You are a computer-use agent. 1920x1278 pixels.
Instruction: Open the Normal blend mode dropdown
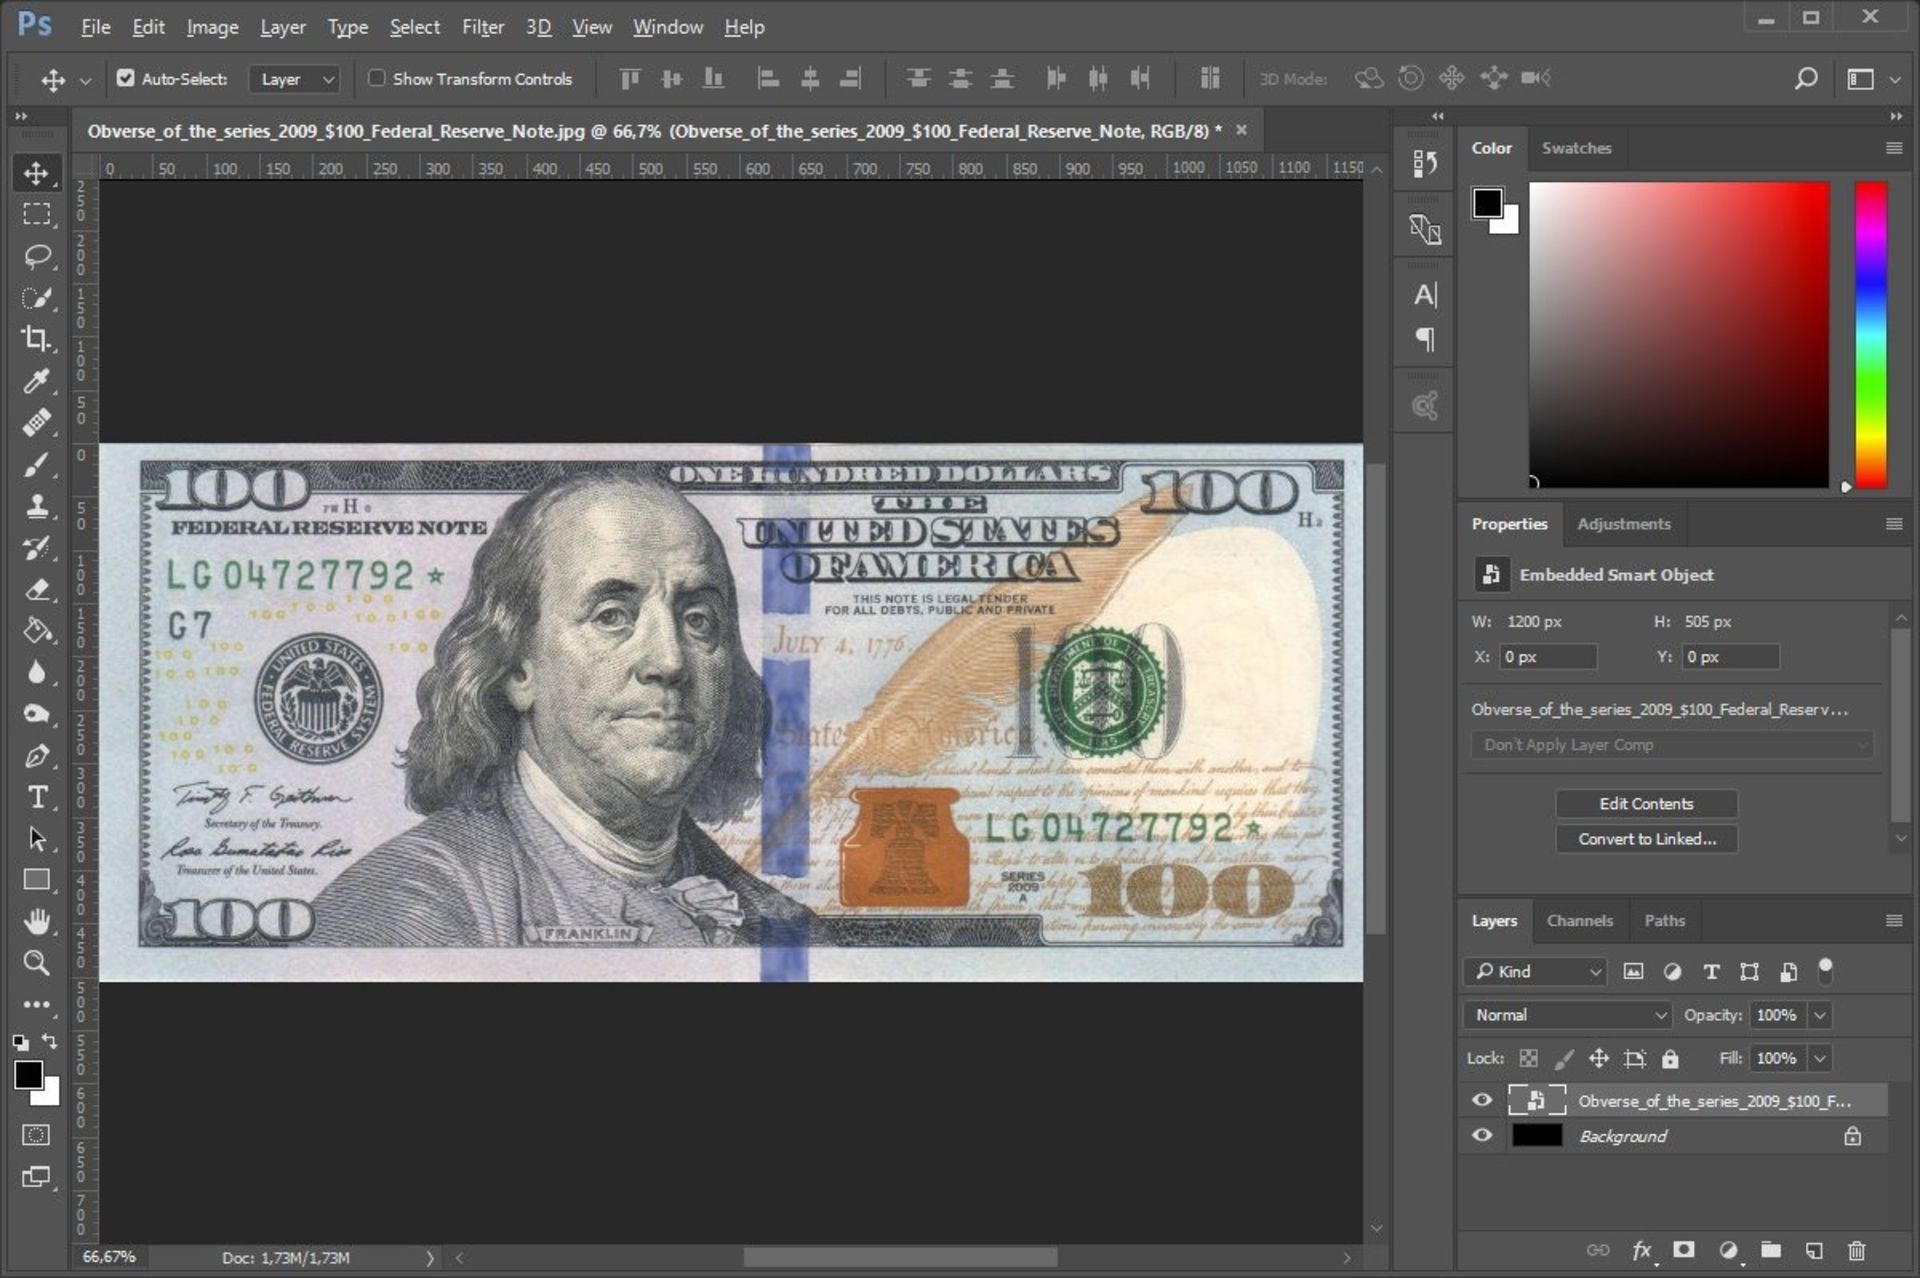[1567, 1015]
